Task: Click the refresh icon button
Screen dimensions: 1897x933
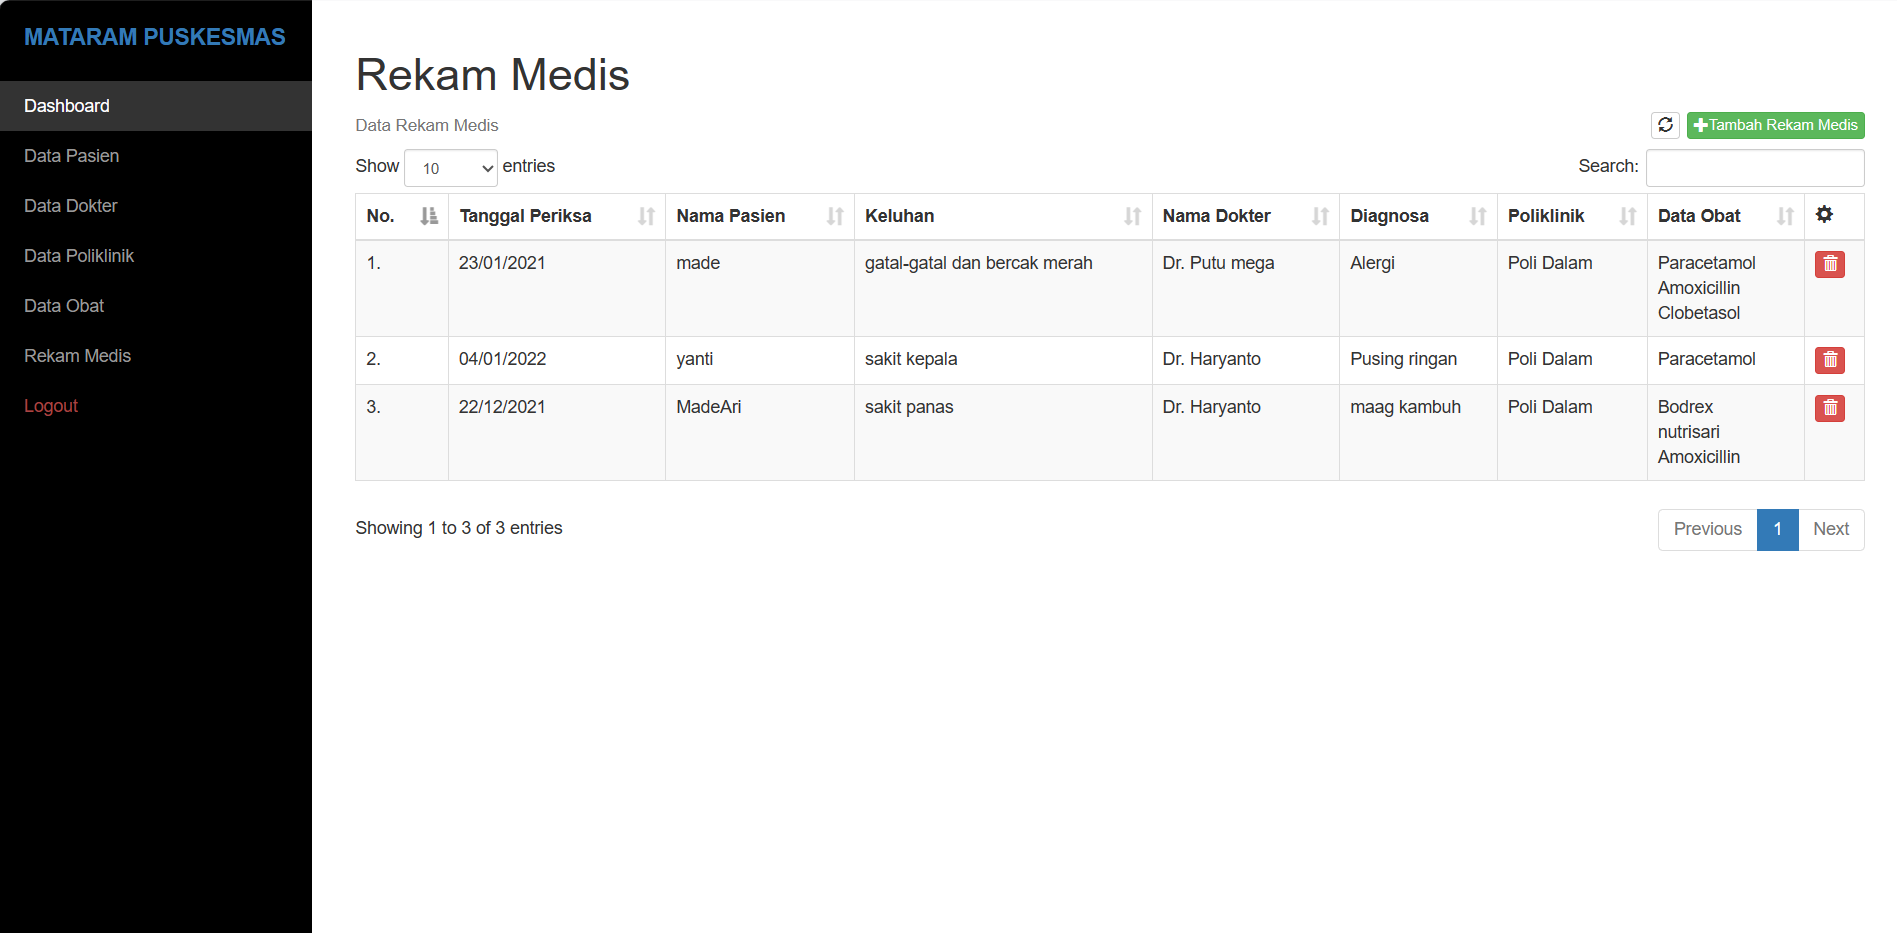Action: (1665, 125)
